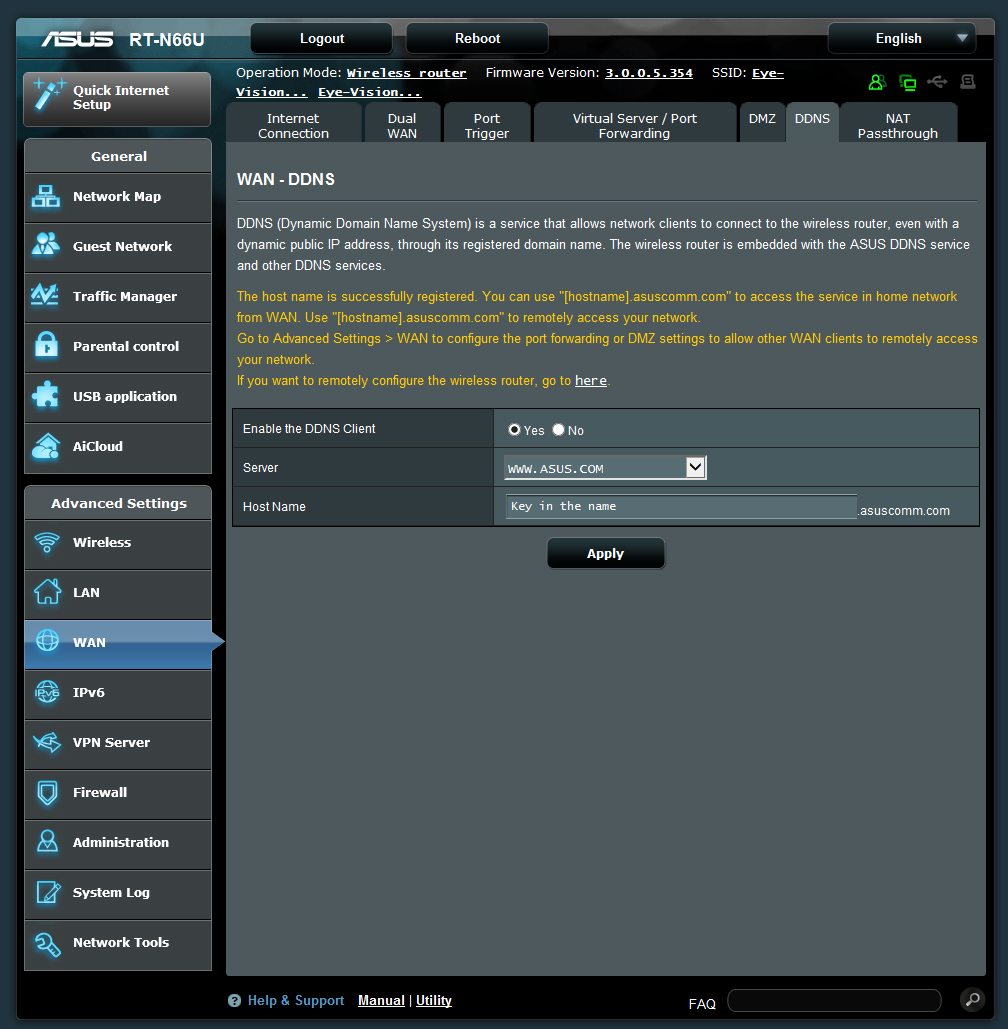
Task: Click the AiCloud cloud icon
Action: 46,446
